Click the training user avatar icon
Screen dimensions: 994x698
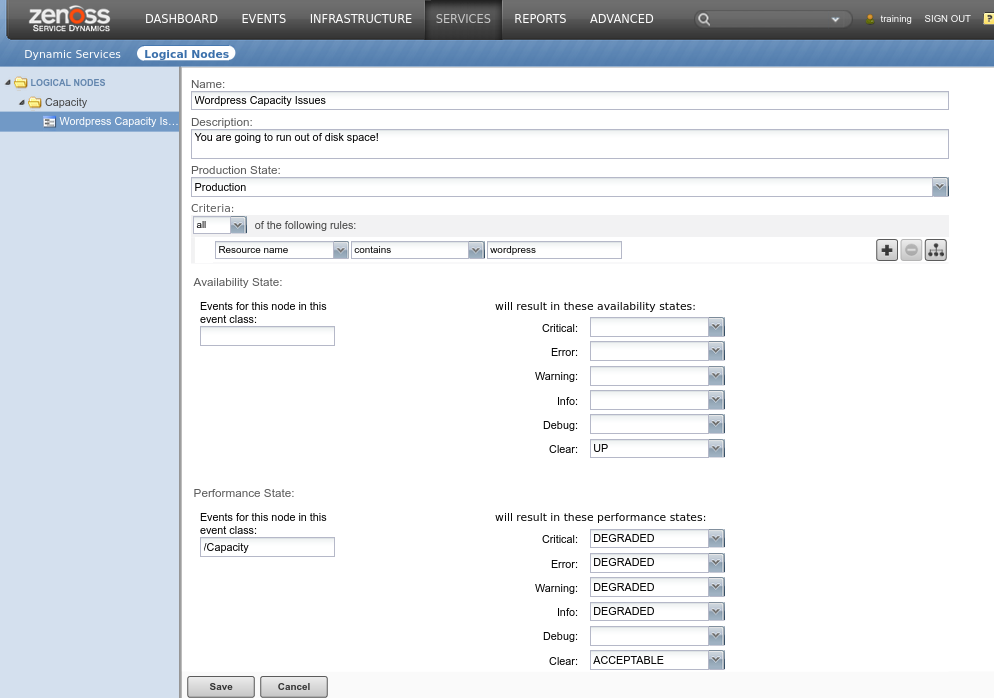tap(869, 19)
